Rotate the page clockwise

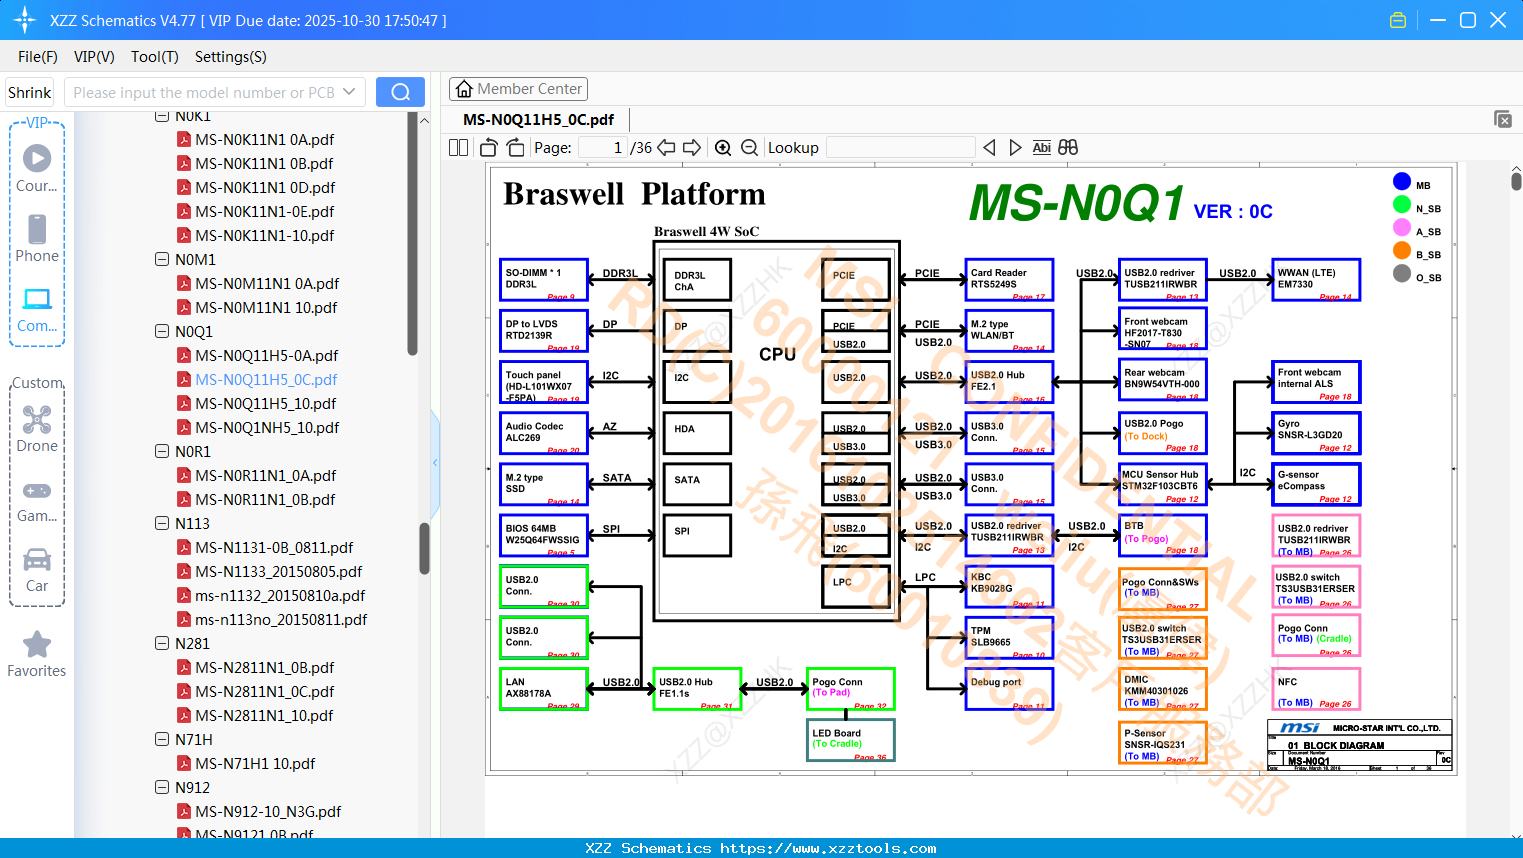515,147
